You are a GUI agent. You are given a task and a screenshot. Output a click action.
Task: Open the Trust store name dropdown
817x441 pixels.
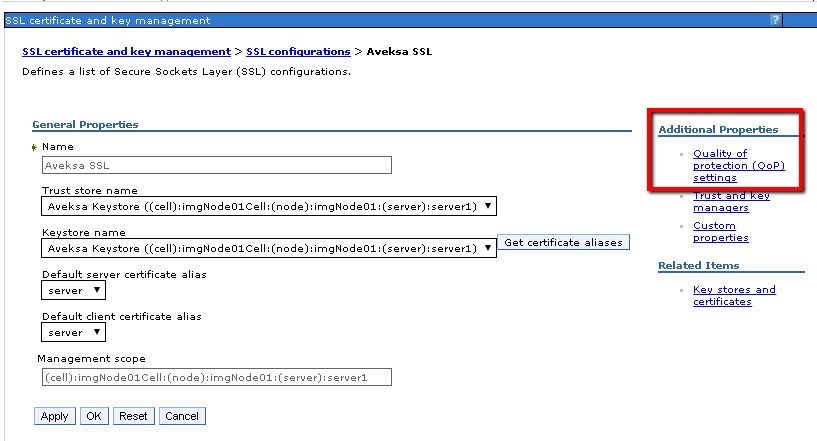point(269,206)
